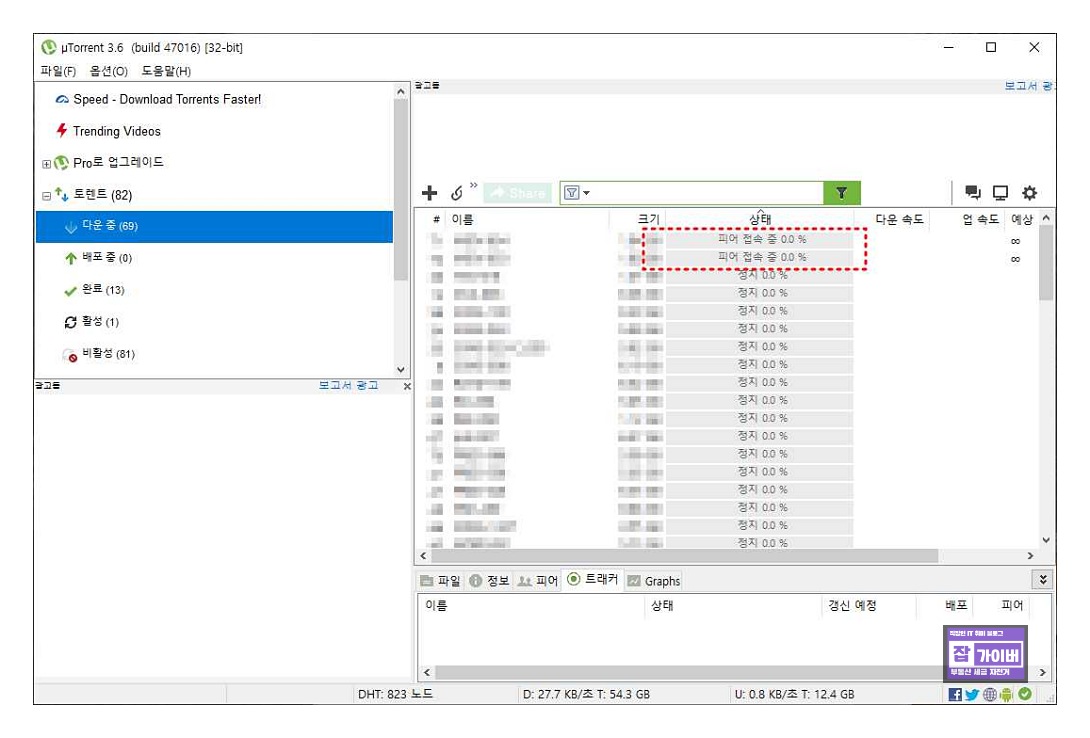This screenshot has height=738, width=1090.
Task: Switch to the 피어 tab
Action: (538, 581)
